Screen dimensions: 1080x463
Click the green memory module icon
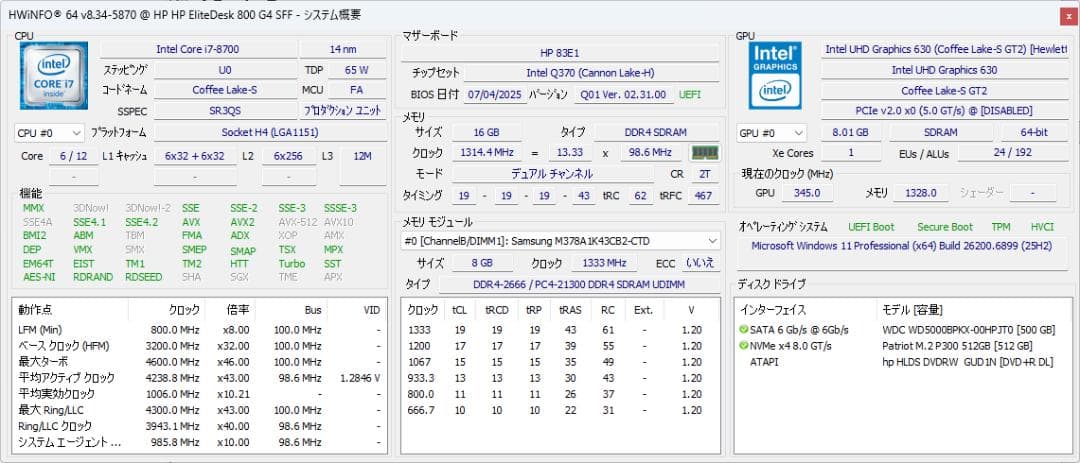tap(705, 152)
